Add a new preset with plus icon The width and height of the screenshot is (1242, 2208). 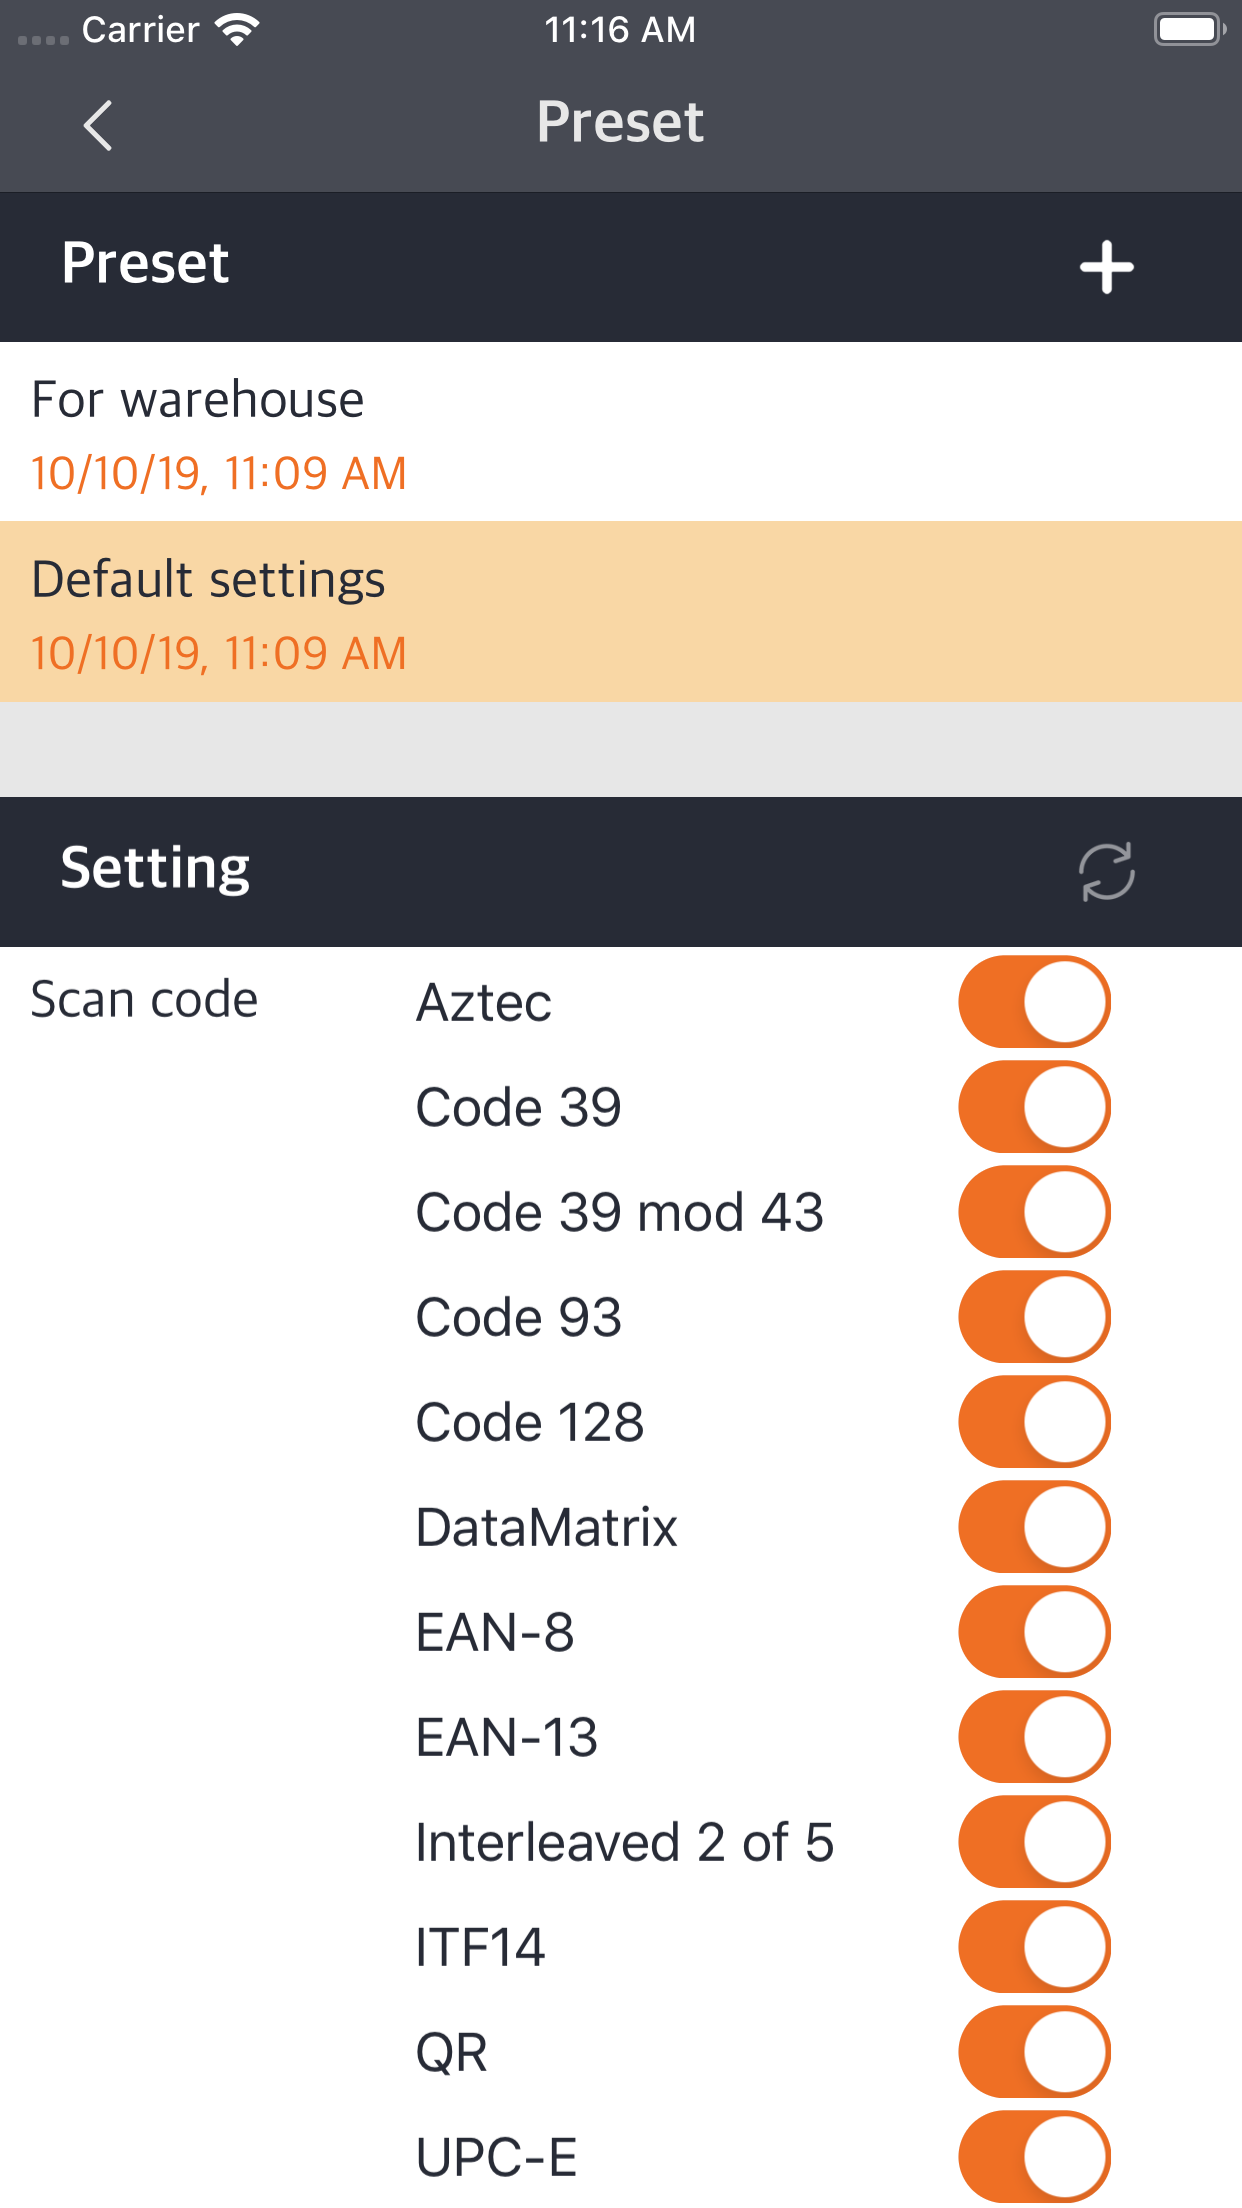1106,267
